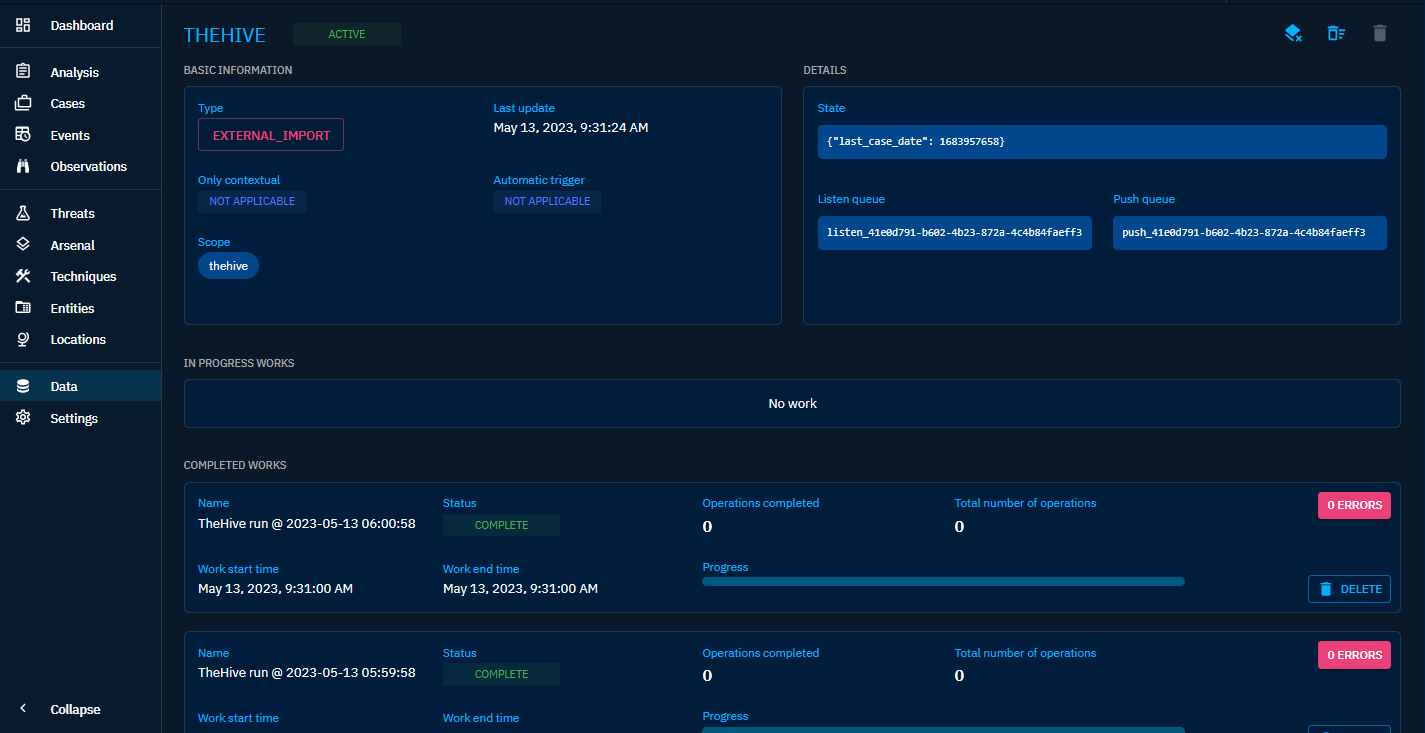Click the COMPLETED WORKS heading
Screen dimensions: 1425x733
click(x=235, y=466)
